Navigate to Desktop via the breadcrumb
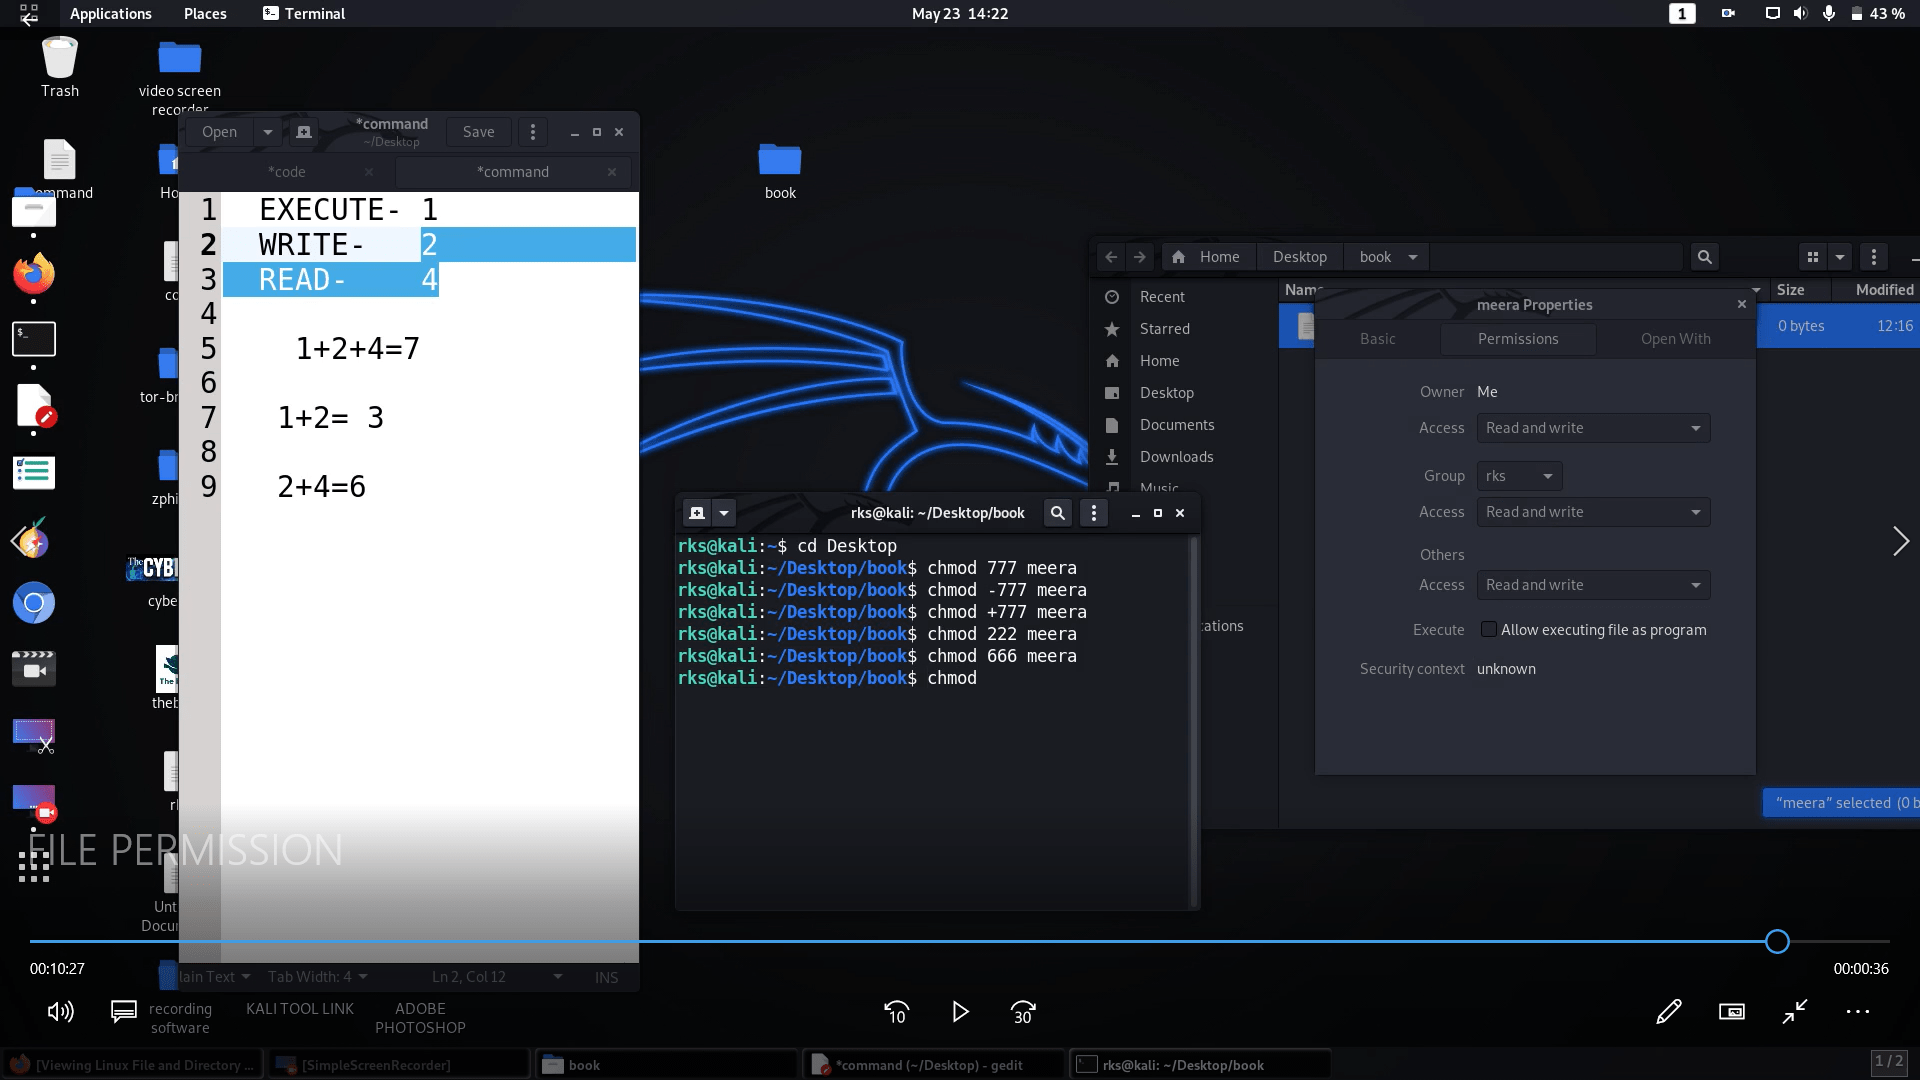Image resolution: width=1920 pixels, height=1080 pixels. (x=1299, y=257)
